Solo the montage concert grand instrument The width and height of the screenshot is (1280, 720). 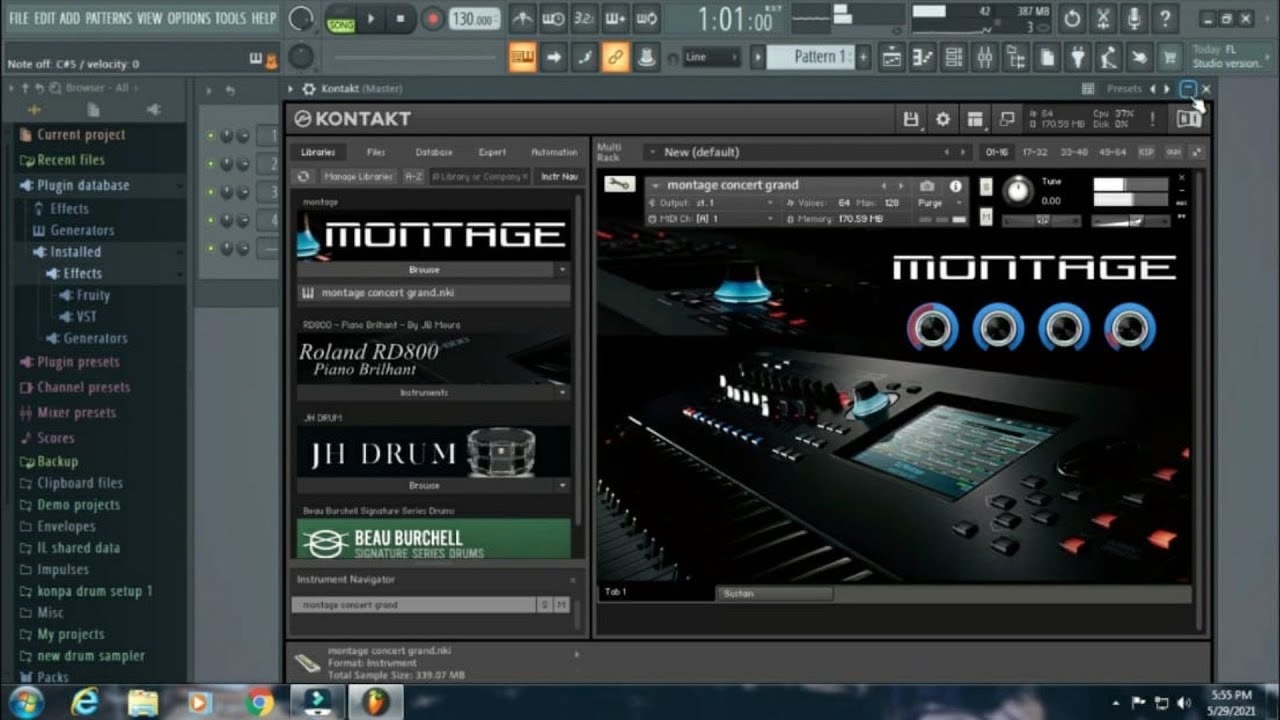click(986, 186)
